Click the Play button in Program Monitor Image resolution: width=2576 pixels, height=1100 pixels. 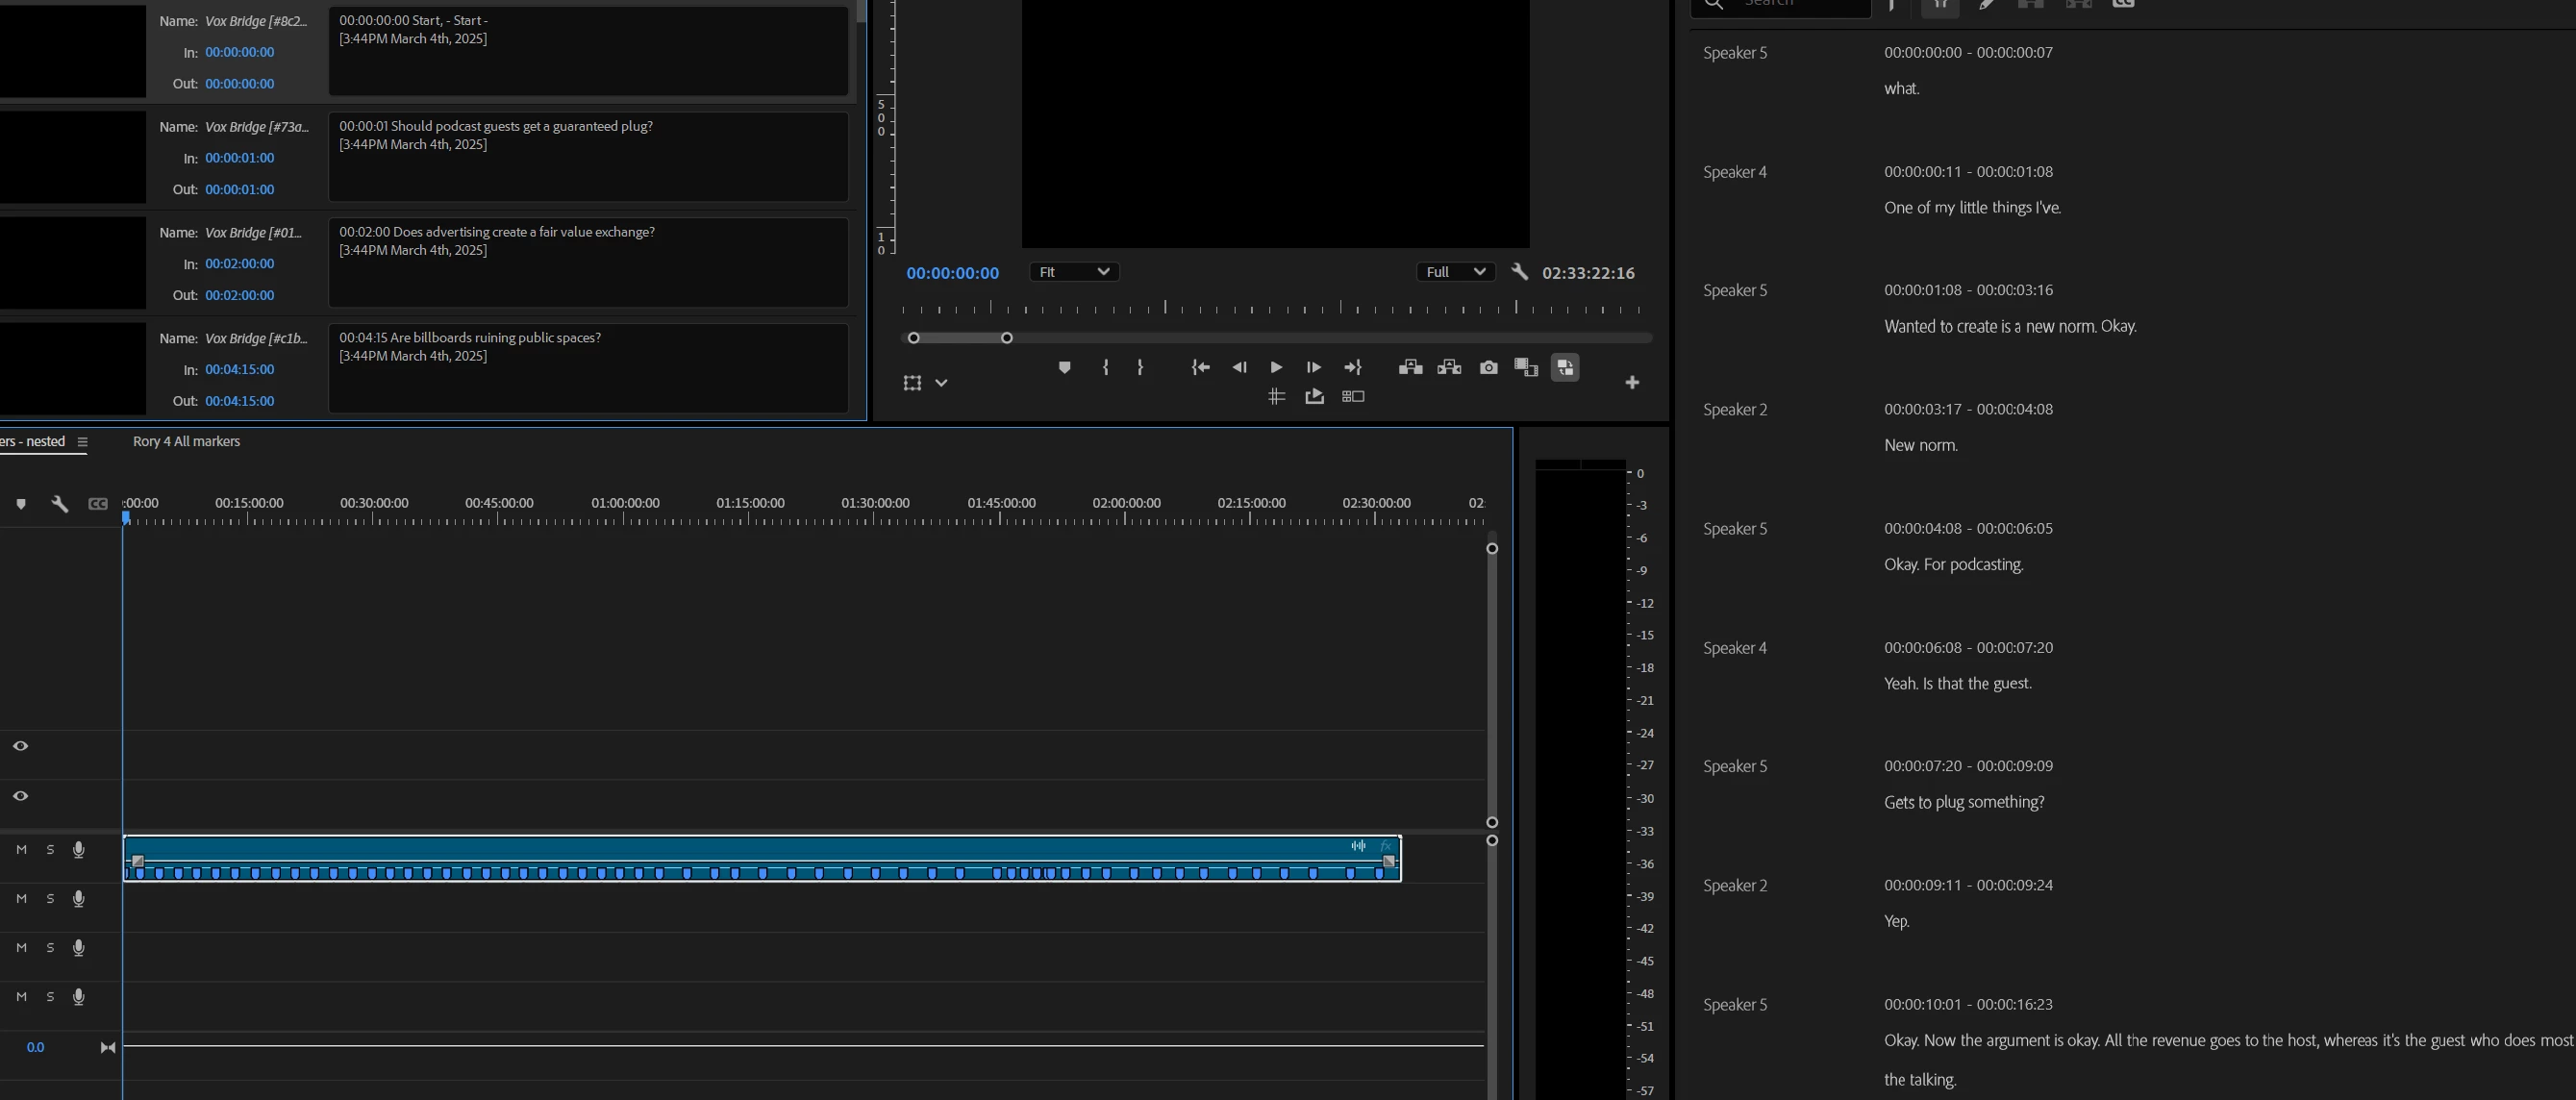click(x=1276, y=368)
